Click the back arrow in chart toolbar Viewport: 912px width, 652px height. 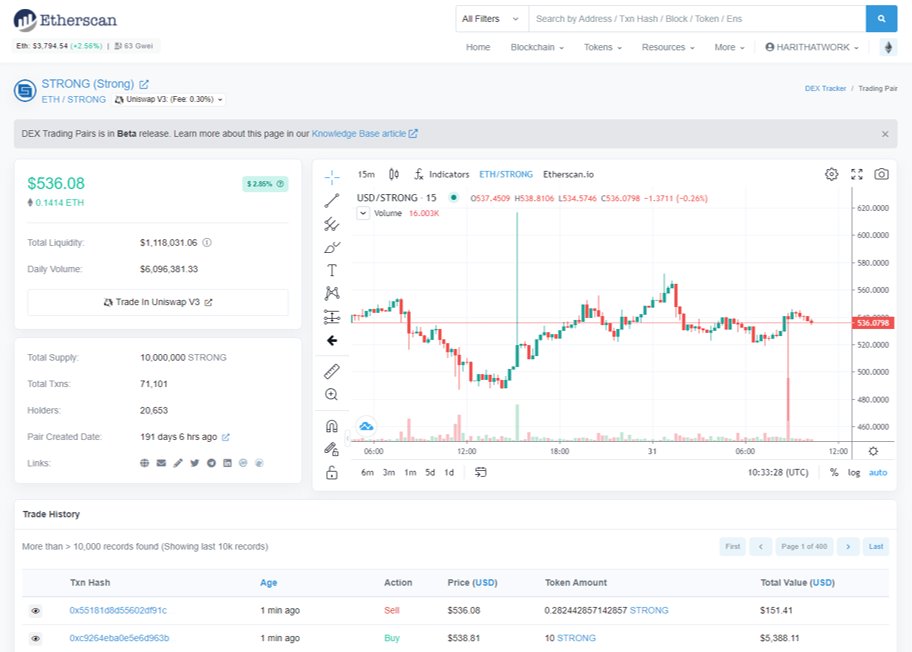coord(332,340)
